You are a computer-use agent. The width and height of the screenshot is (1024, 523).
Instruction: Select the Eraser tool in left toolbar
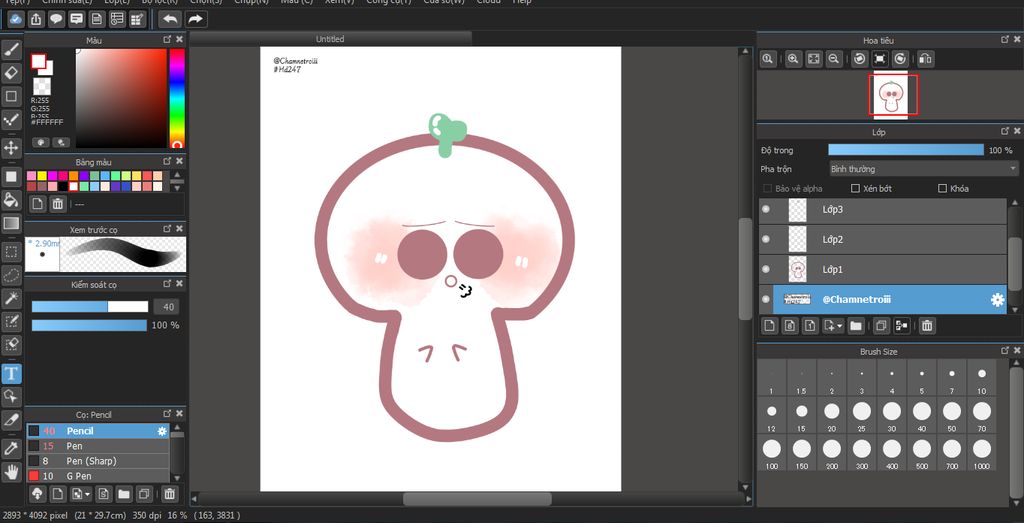click(x=12, y=73)
